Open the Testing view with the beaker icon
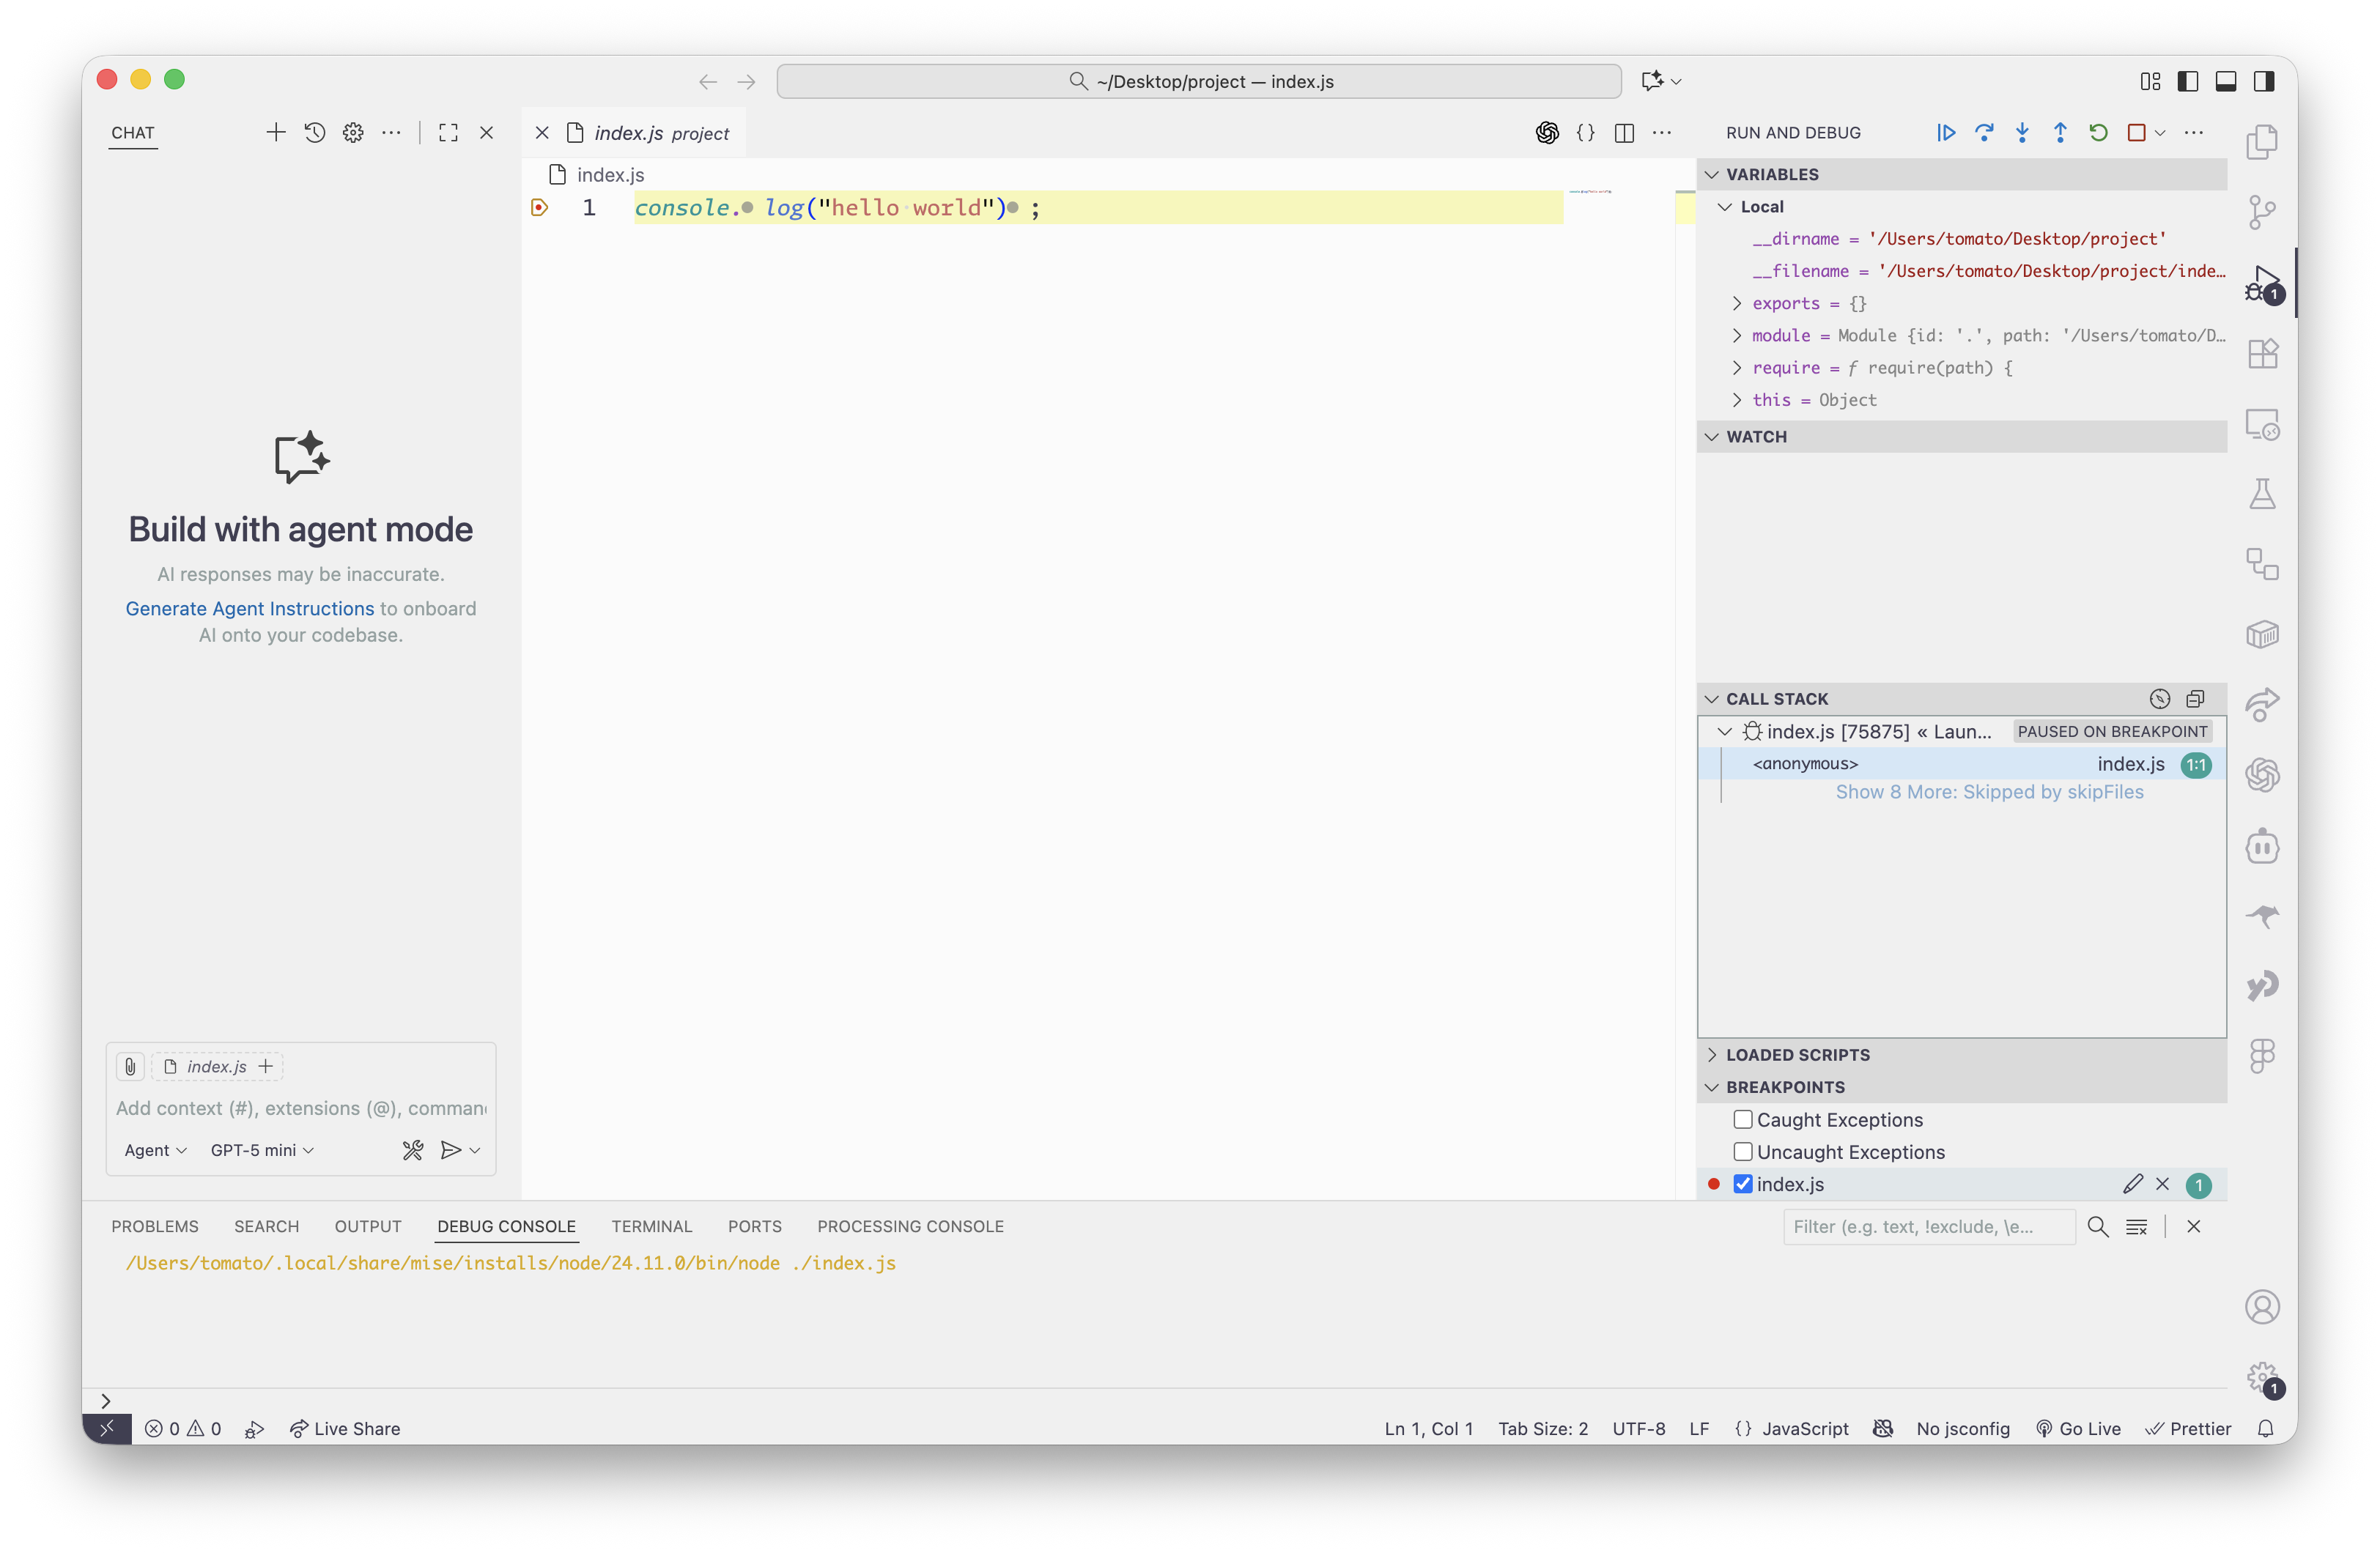 (2262, 493)
